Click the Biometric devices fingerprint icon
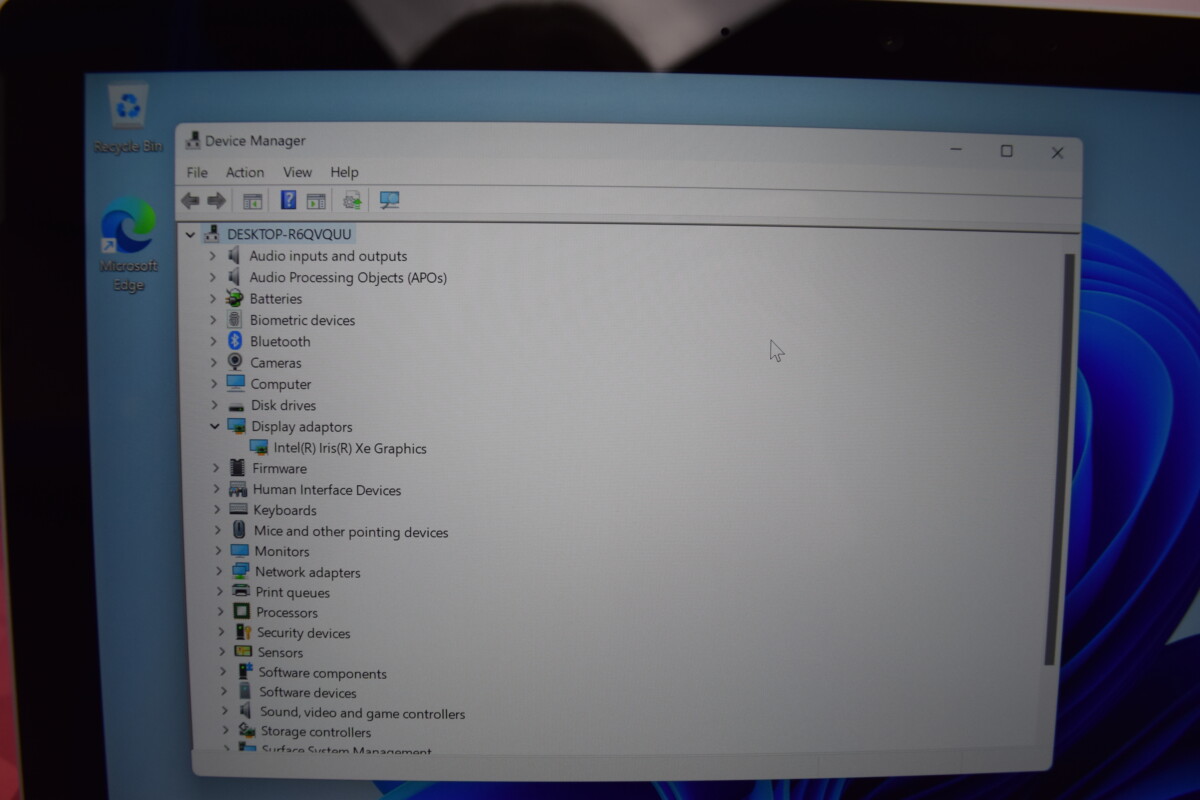1200x800 pixels. coord(235,320)
